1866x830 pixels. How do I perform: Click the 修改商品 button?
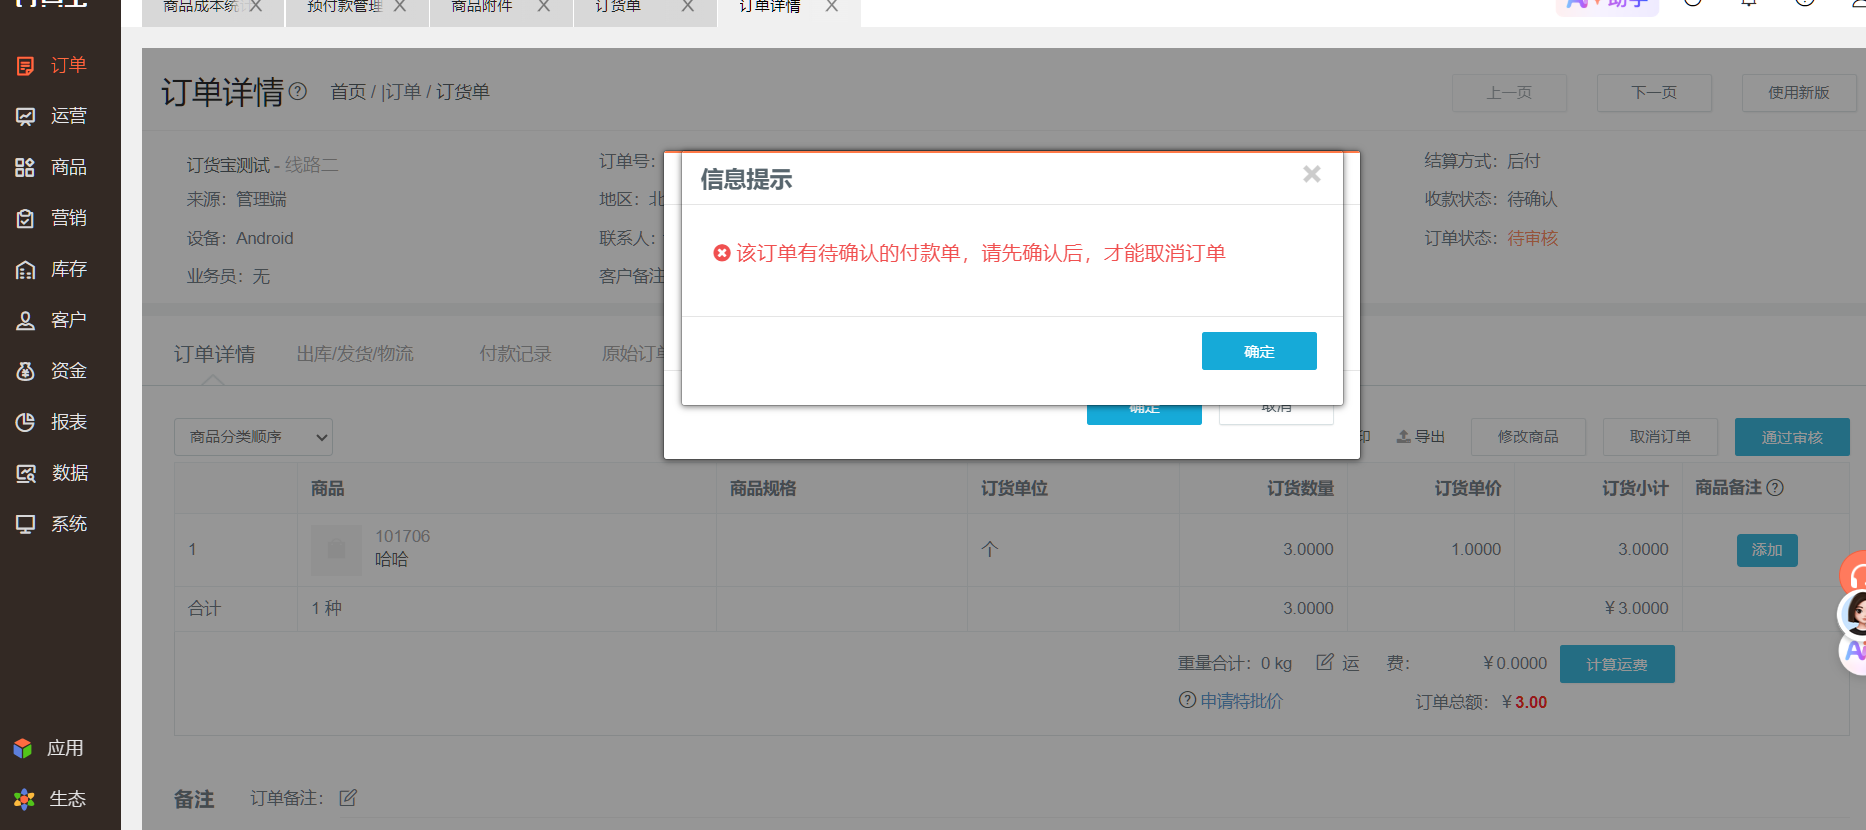(1528, 437)
